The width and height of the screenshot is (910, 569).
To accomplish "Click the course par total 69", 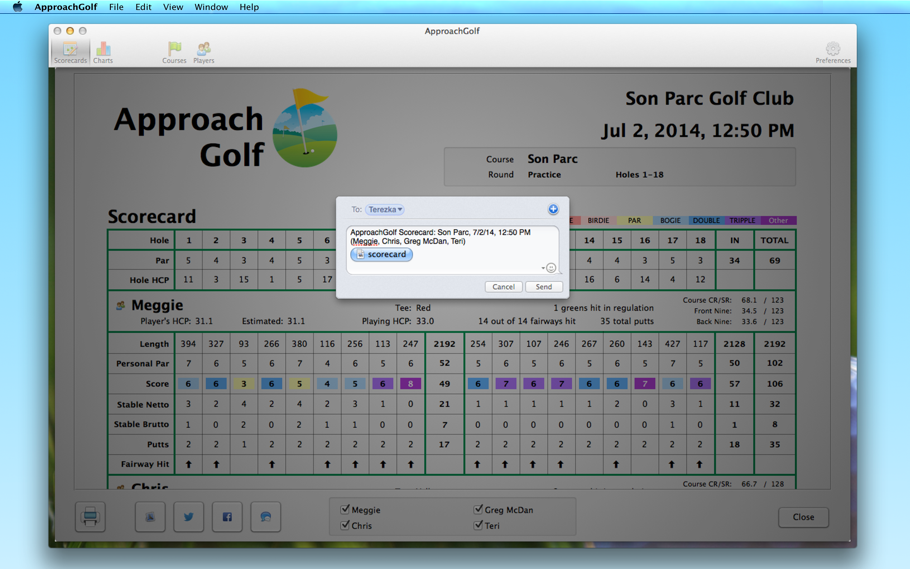I will tap(774, 261).
